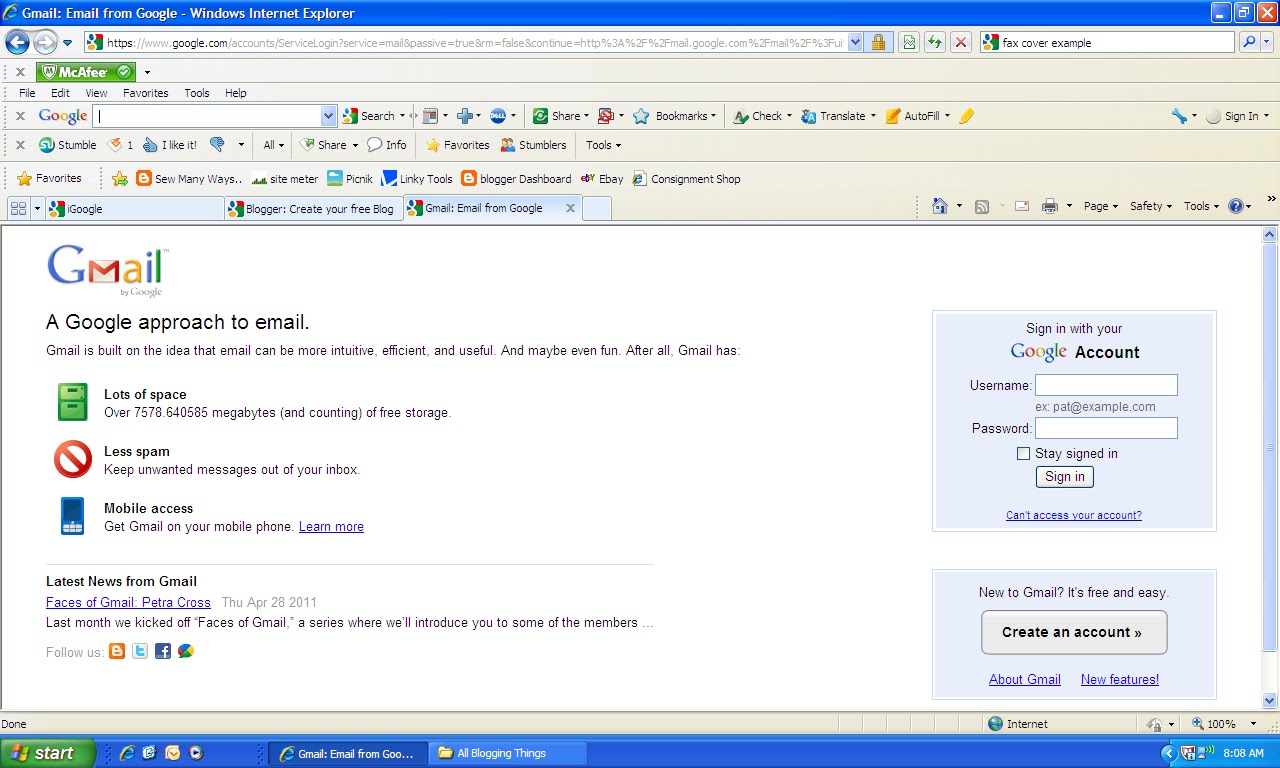1280x768 pixels.
Task: Click the new tab button
Action: [x=596, y=208]
